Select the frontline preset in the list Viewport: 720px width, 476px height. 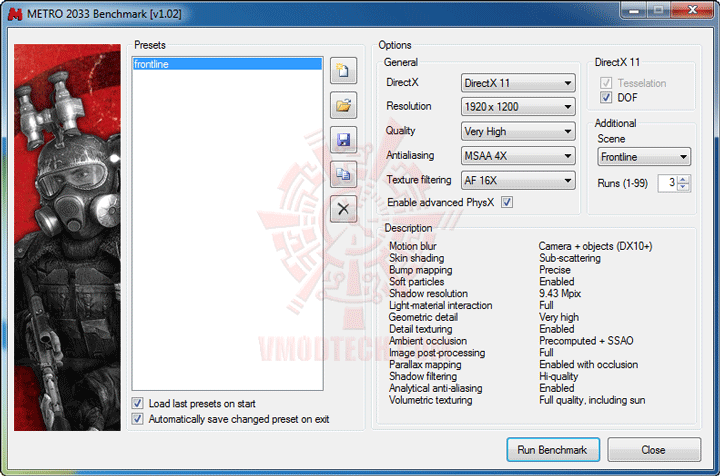227,64
